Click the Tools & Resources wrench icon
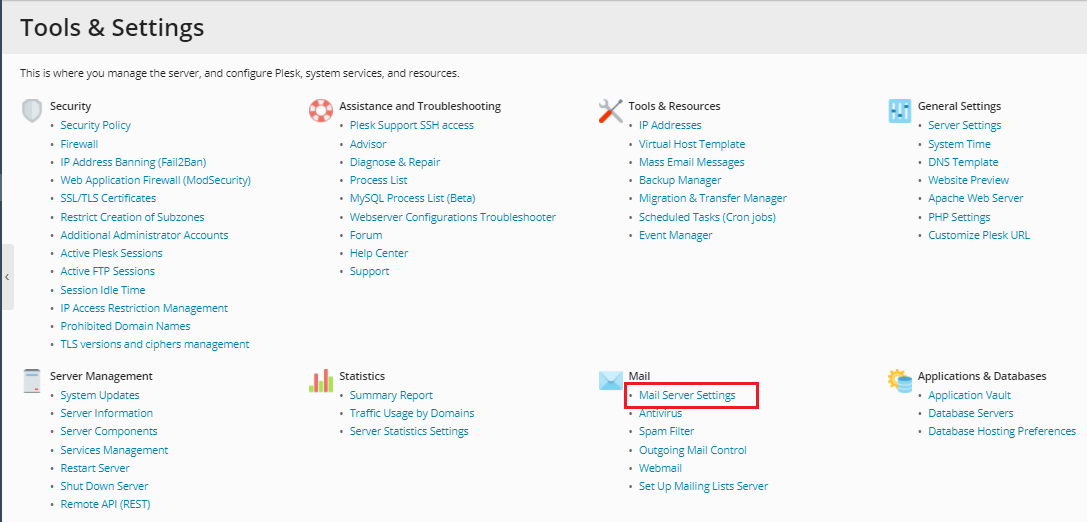 click(x=610, y=110)
